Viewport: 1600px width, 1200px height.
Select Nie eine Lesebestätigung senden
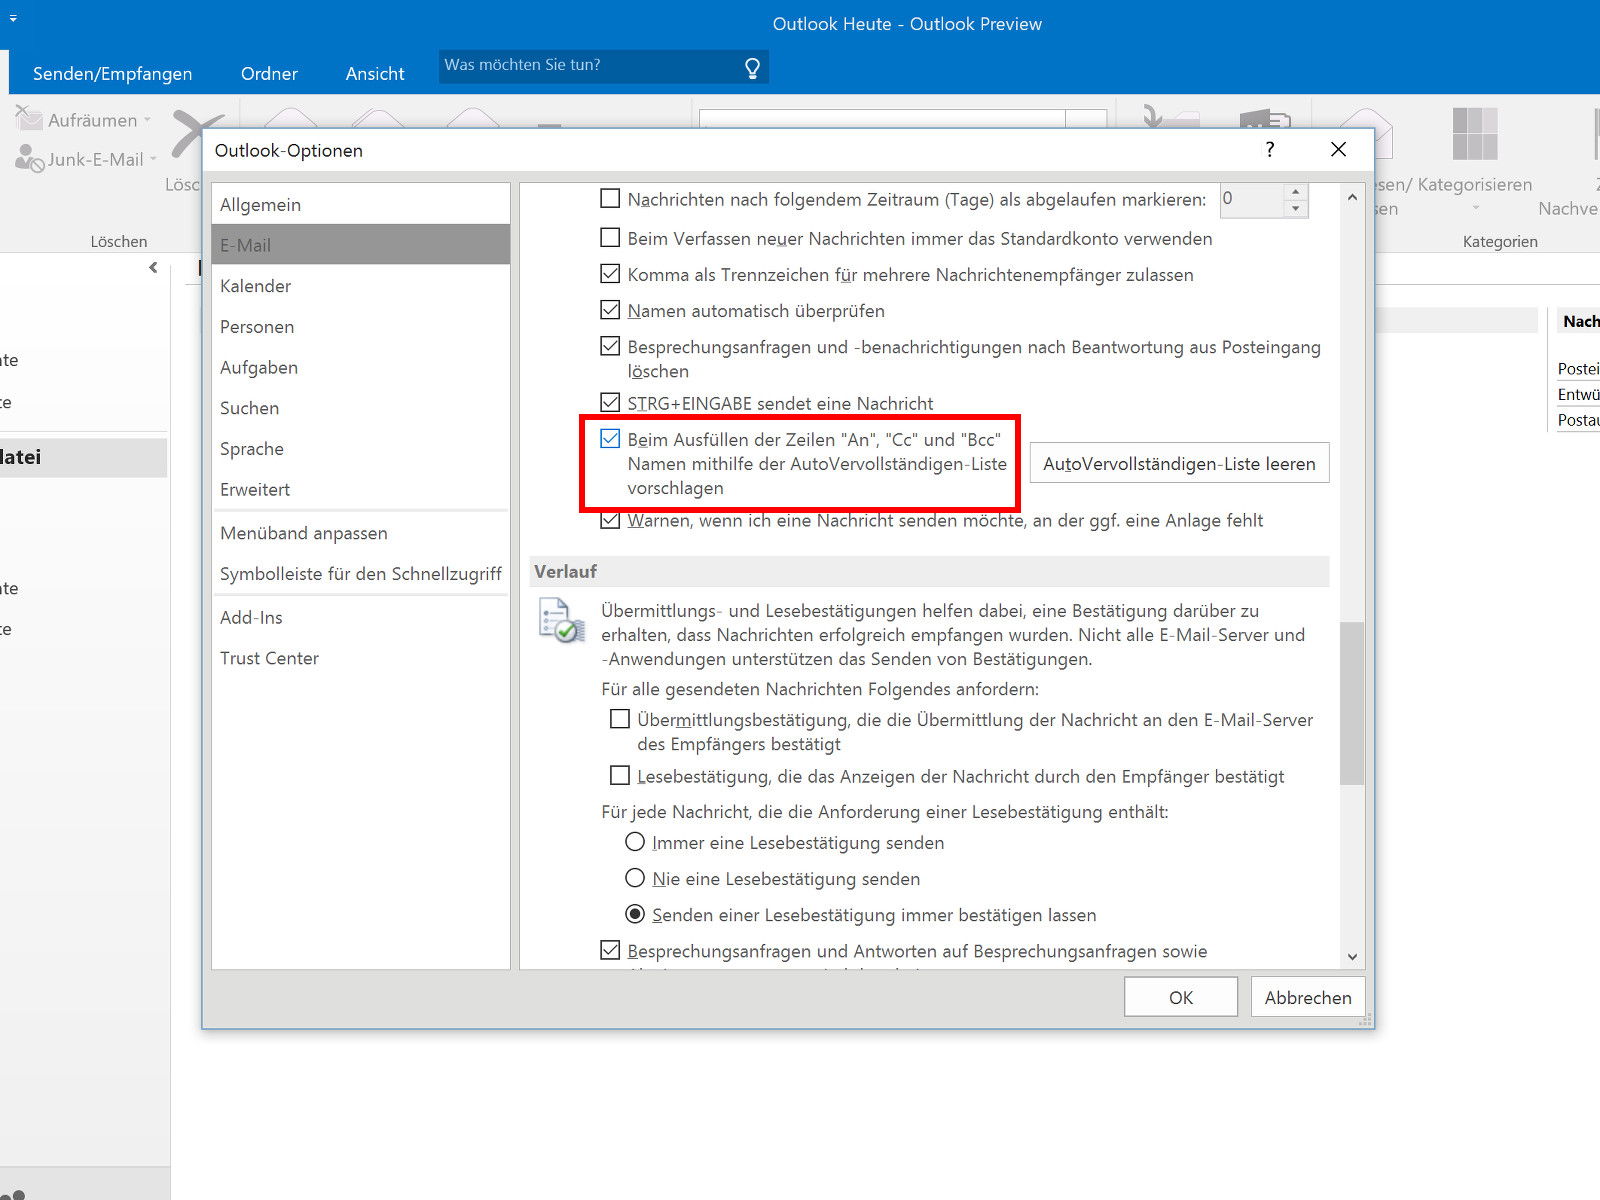click(x=635, y=878)
